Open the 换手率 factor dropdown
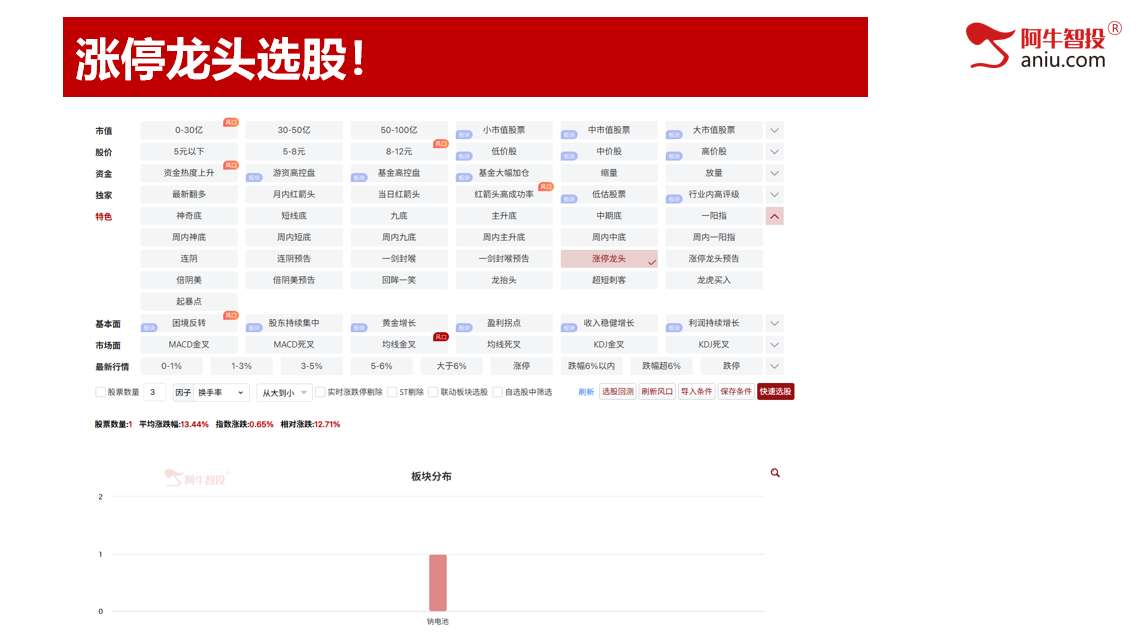 coord(221,392)
